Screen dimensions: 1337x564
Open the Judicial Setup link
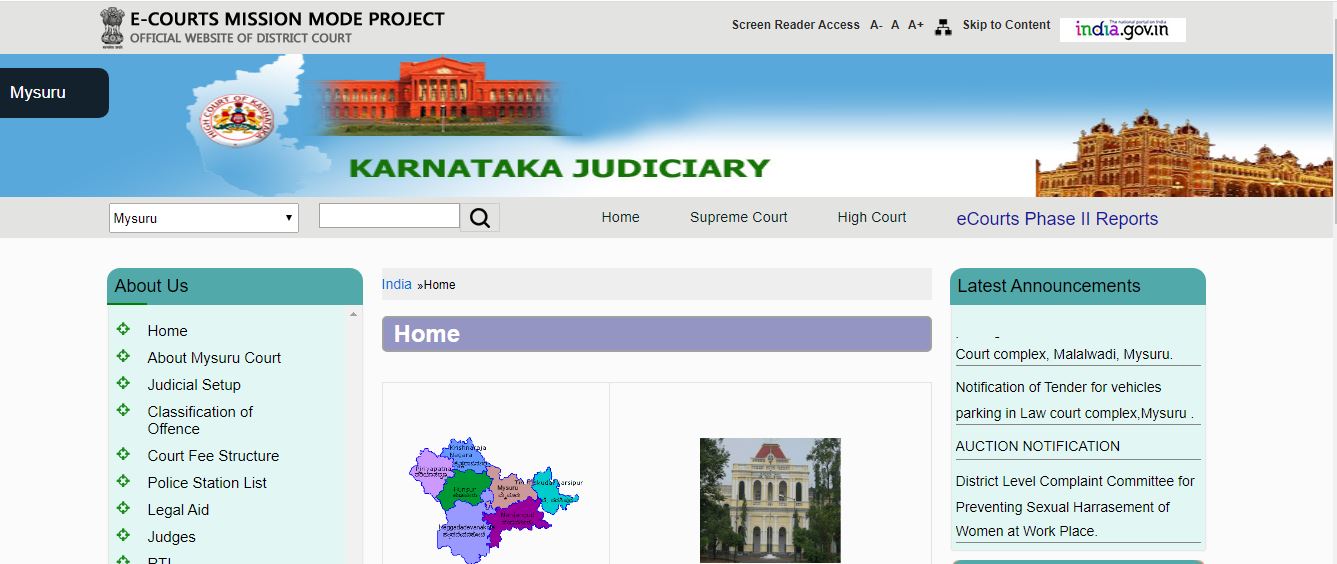pos(194,385)
